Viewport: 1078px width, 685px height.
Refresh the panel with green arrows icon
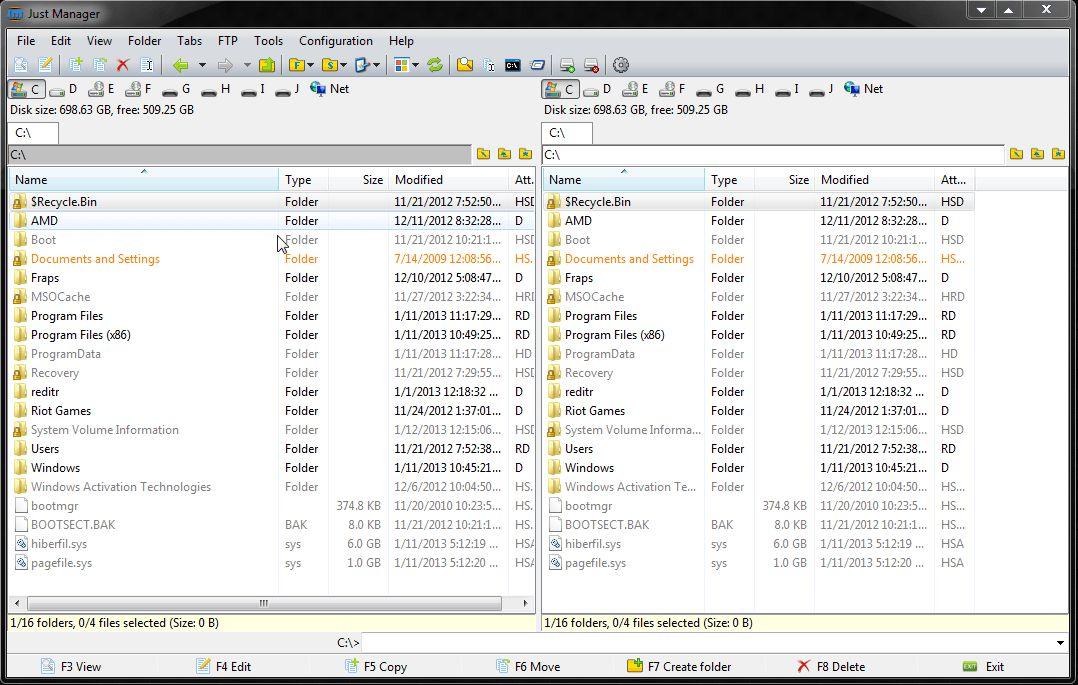coord(434,65)
